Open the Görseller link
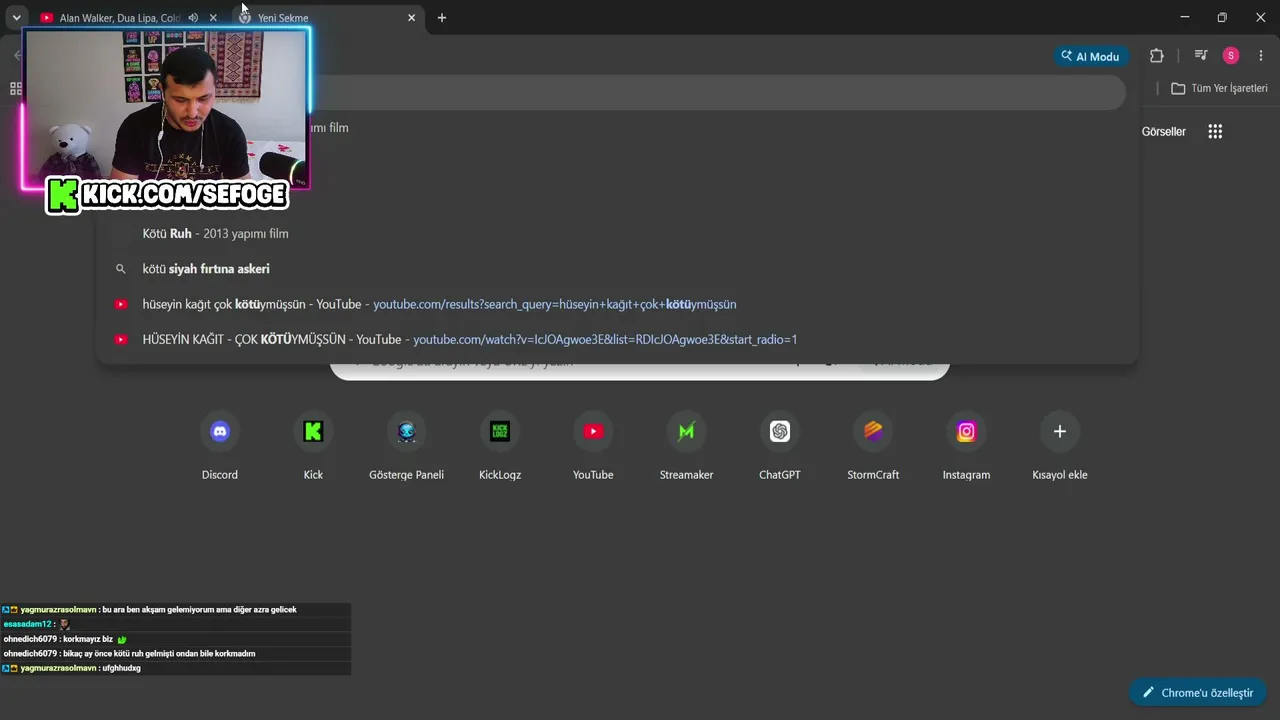 [1164, 132]
